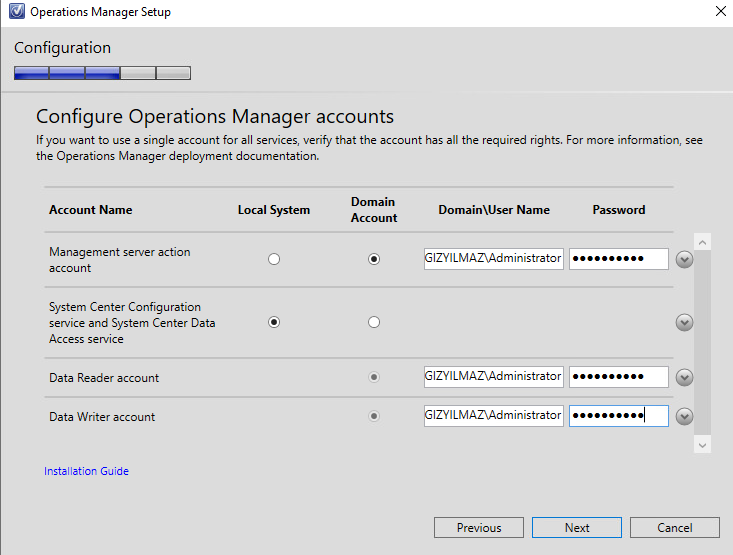
Task: Click the Configuration progress bar
Action: pyautogui.click(x=102, y=73)
